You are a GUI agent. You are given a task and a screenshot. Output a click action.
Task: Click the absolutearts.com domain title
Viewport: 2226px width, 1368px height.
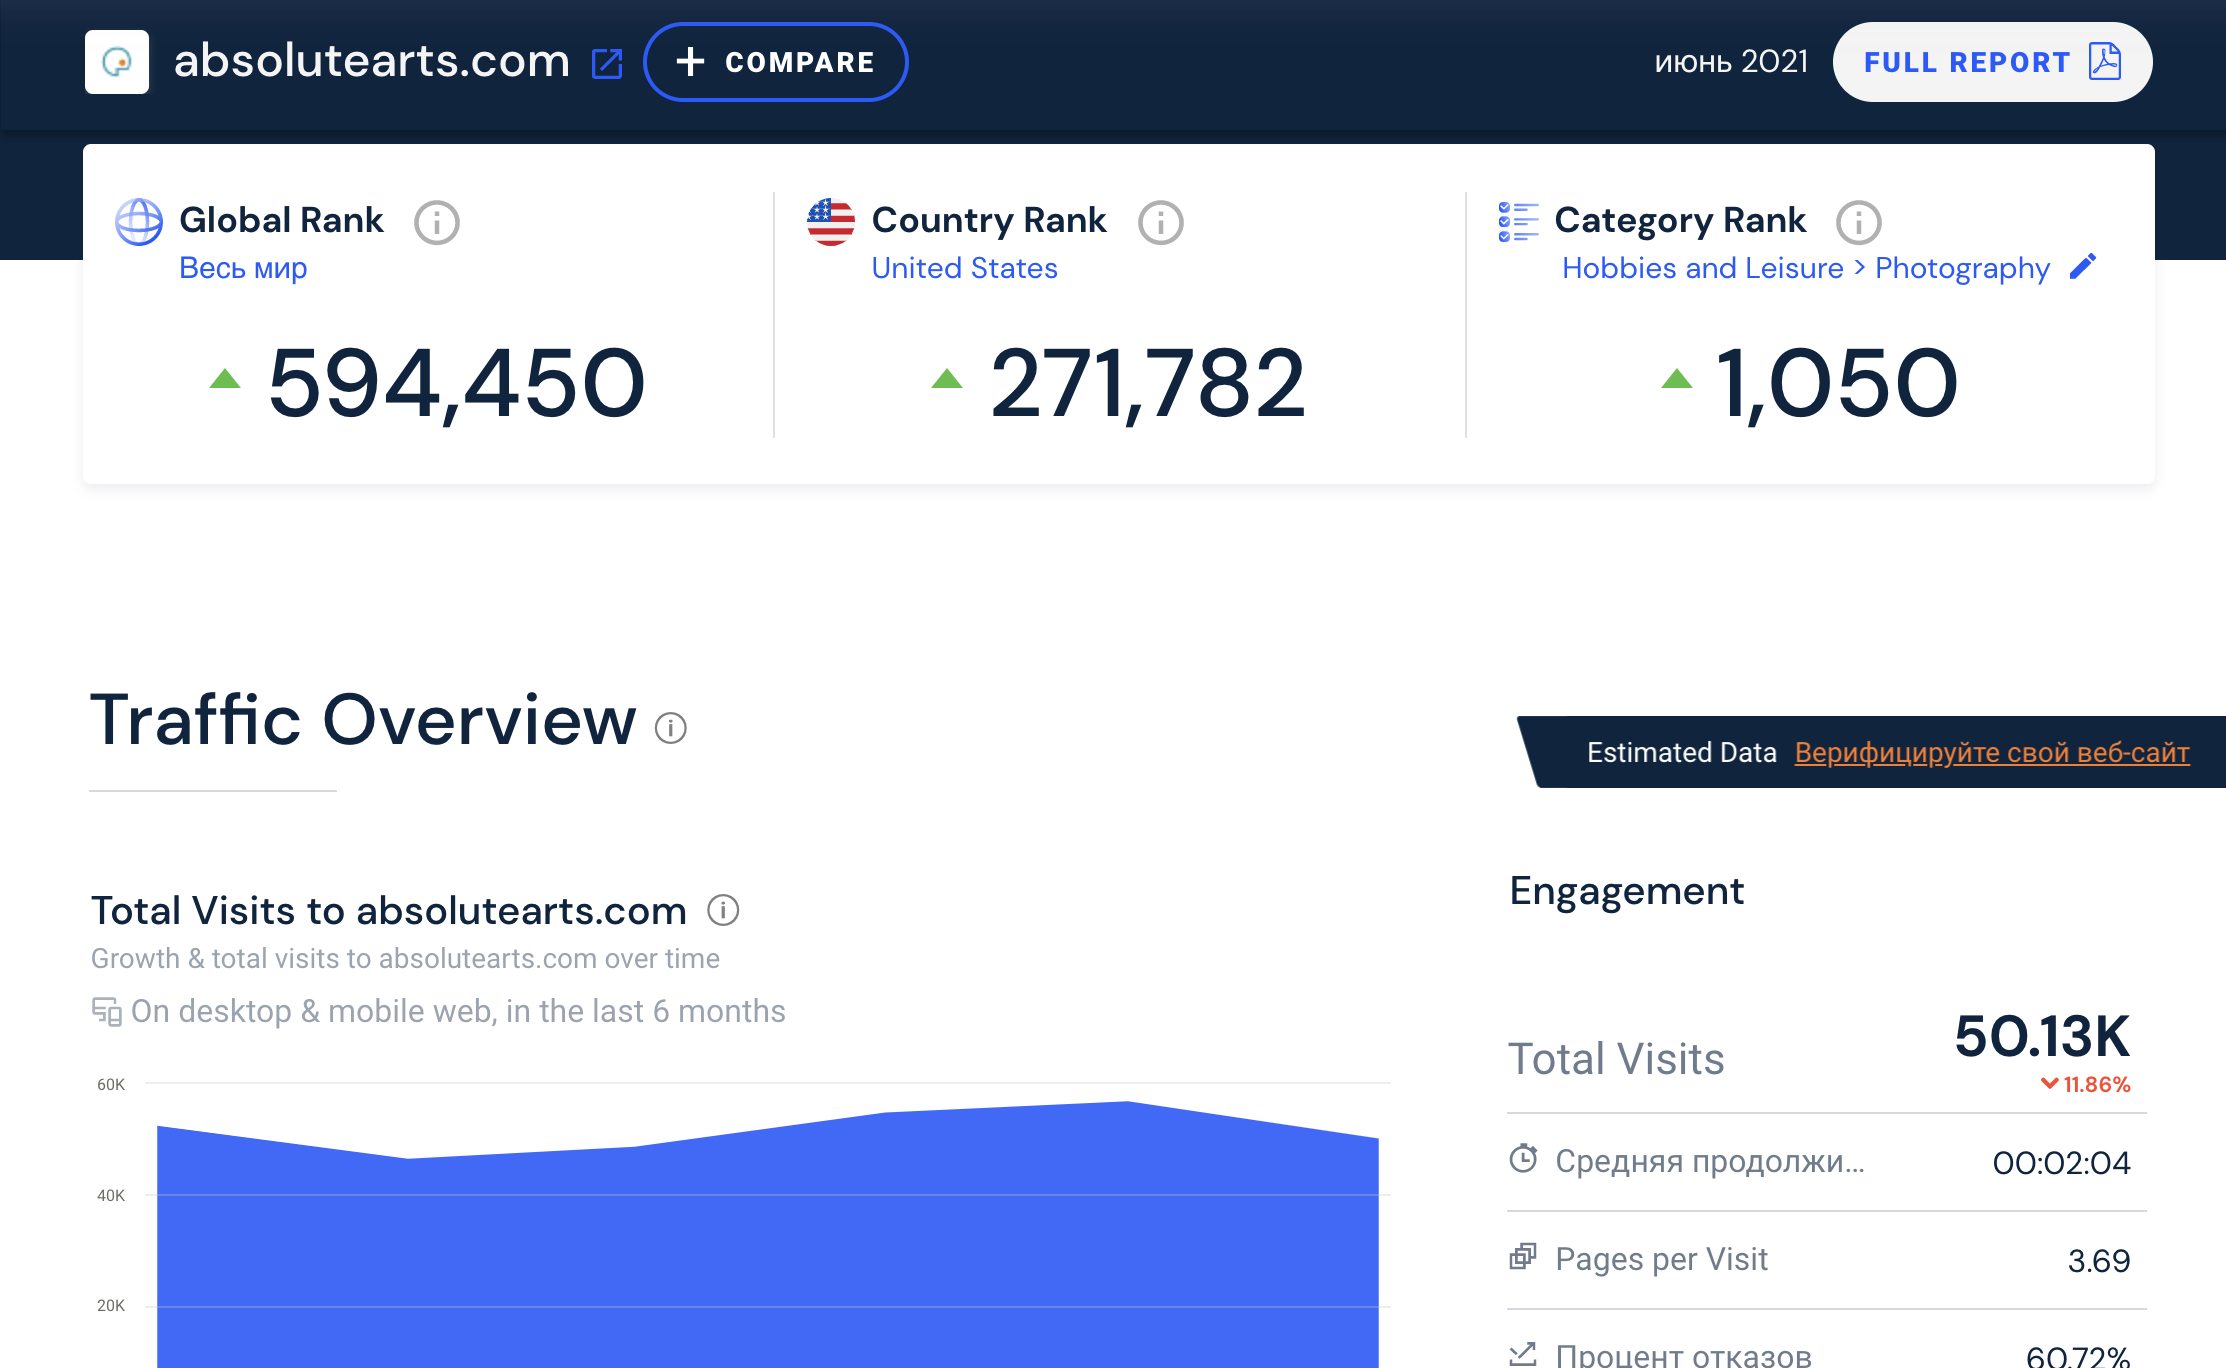372,61
